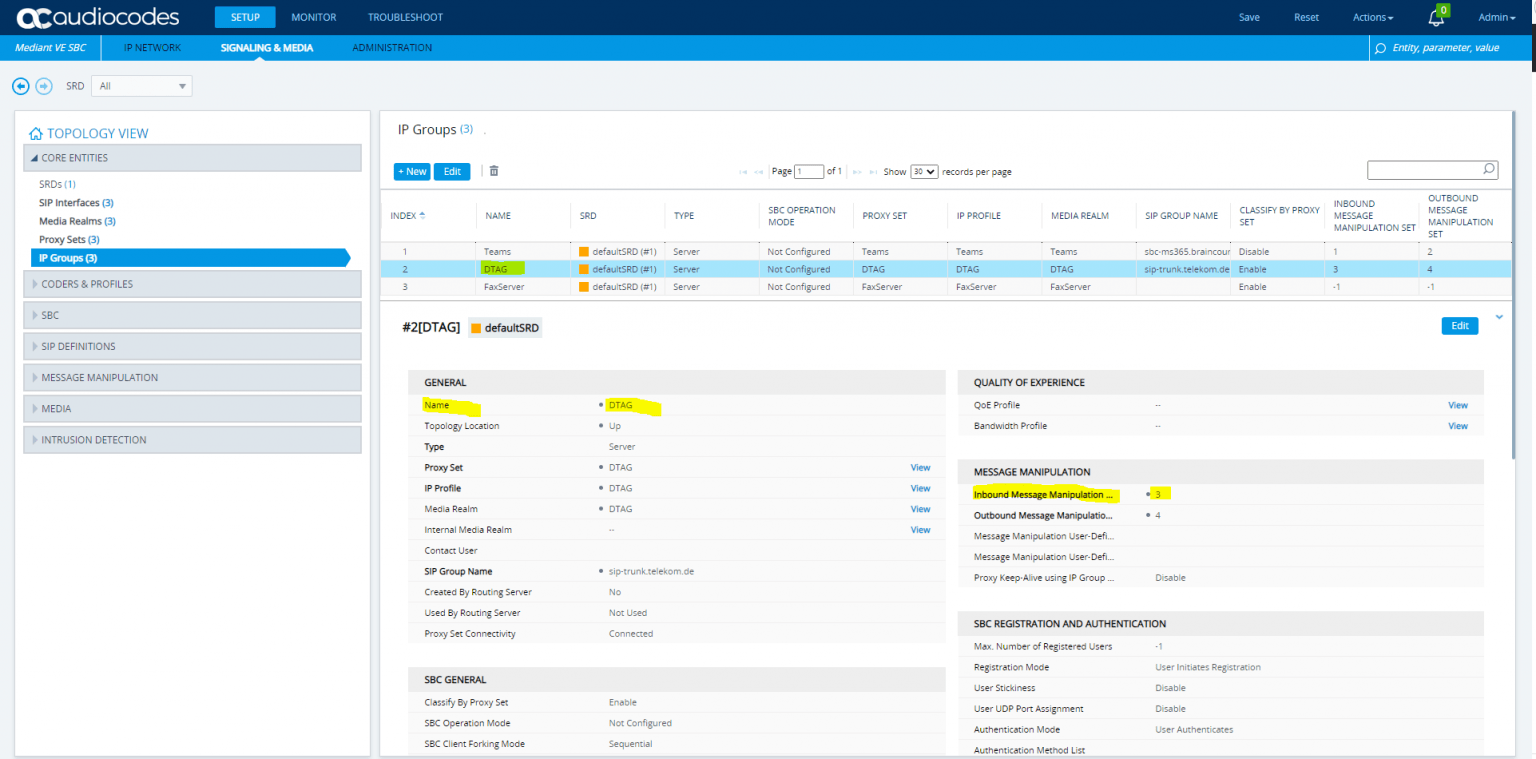Image resolution: width=1536 pixels, height=759 pixels.
Task: Expand the SBC section
Action: click(x=193, y=315)
